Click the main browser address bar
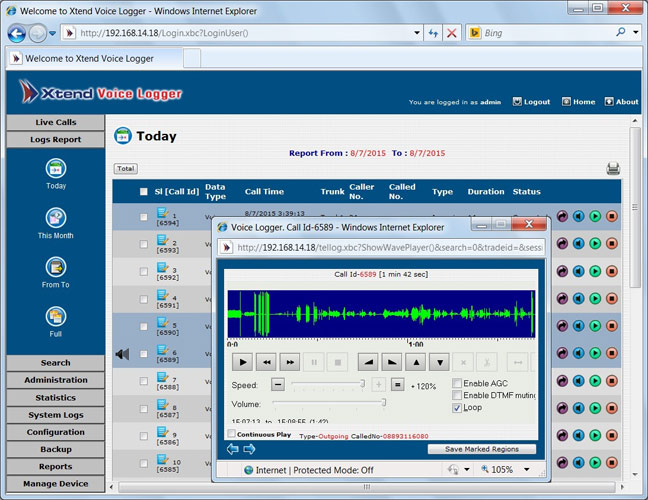 (242, 33)
